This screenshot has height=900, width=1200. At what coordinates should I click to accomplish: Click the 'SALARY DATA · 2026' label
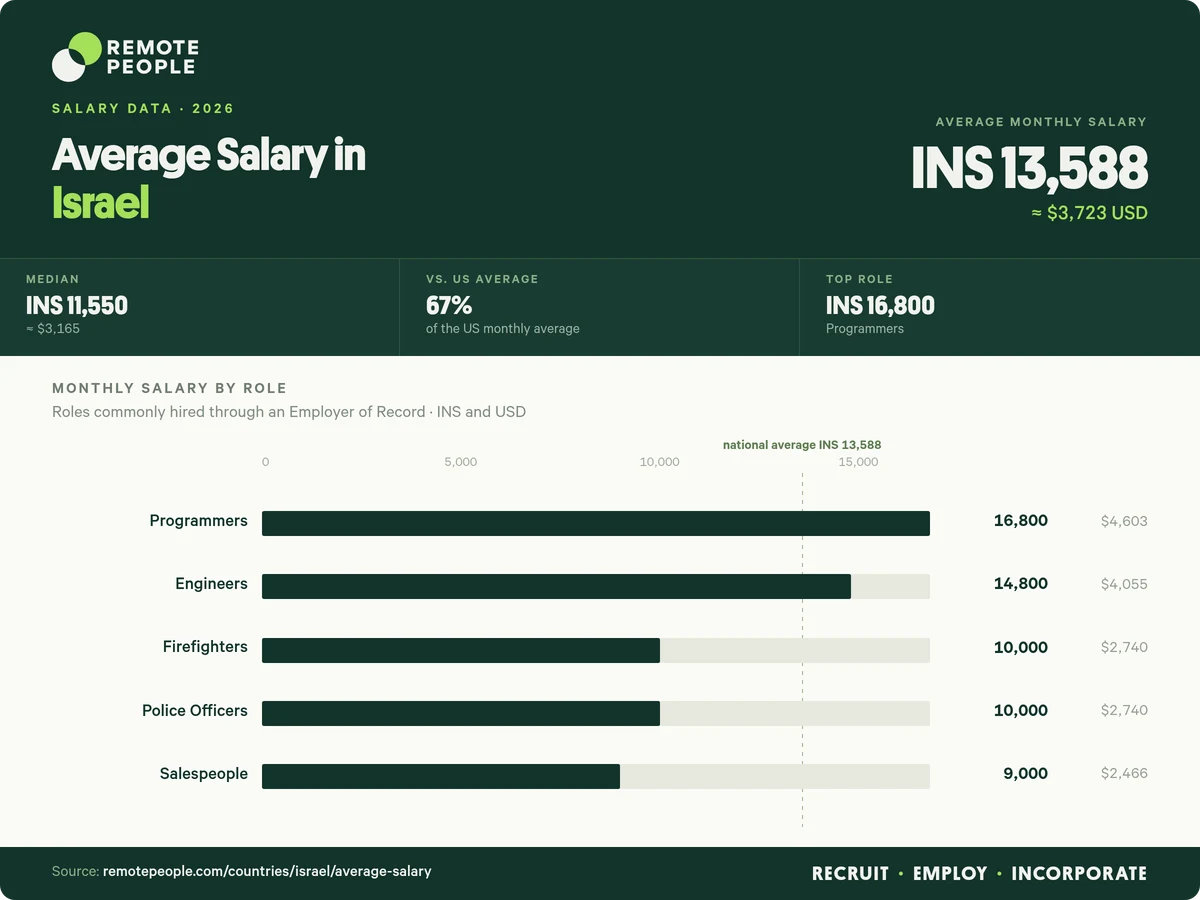click(143, 109)
